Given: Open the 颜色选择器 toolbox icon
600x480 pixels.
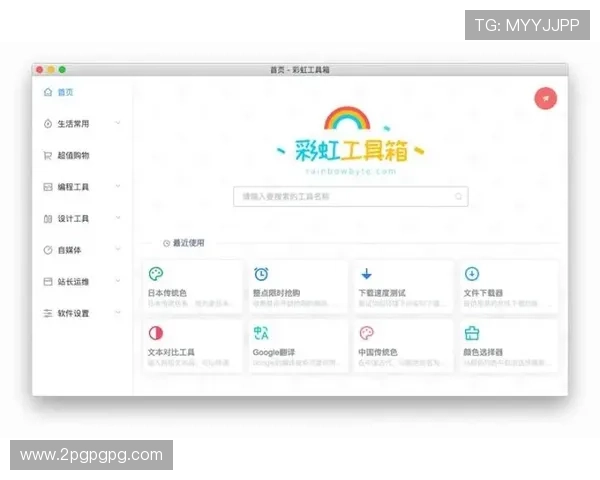Looking at the screenshot, I should (472, 333).
